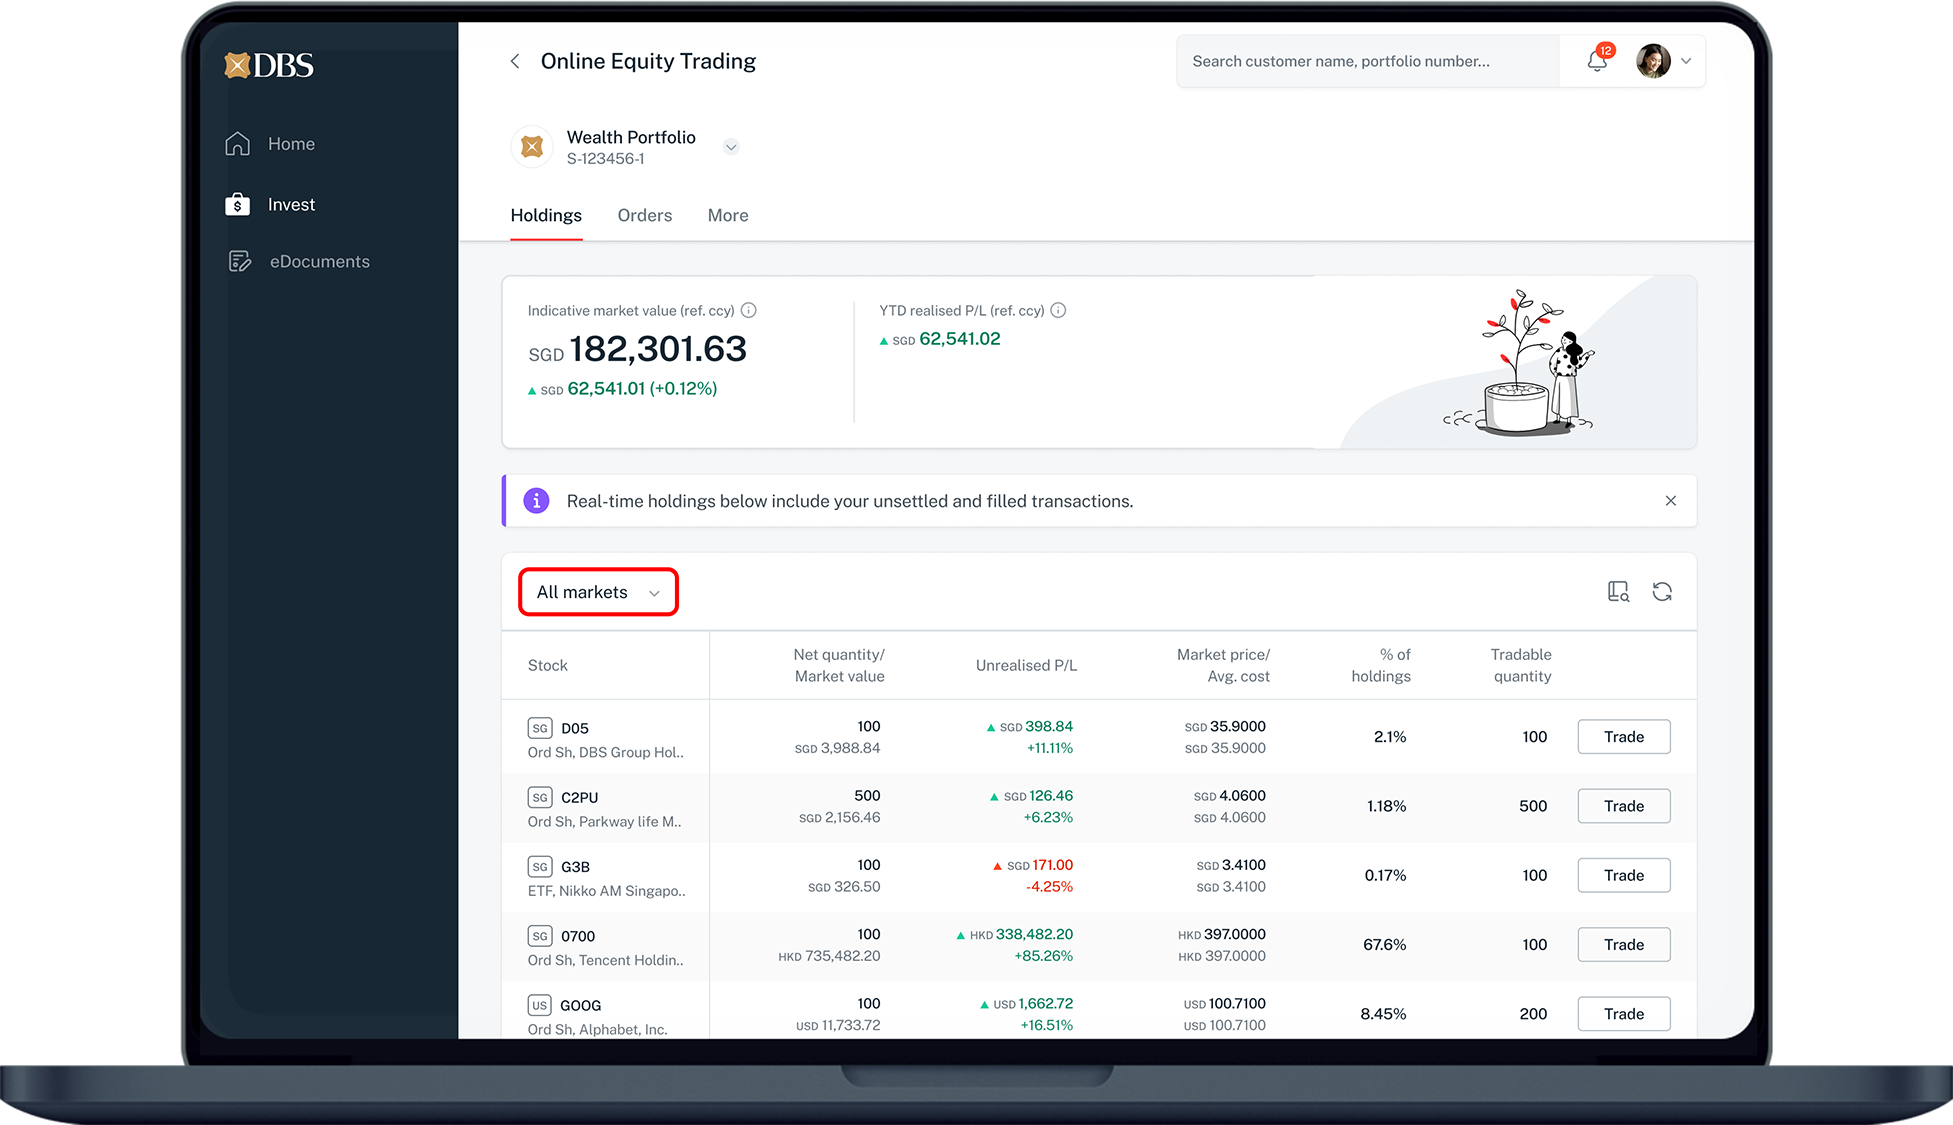The width and height of the screenshot is (1953, 1125).
Task: Trade the G3B ETF
Action: [1624, 875]
